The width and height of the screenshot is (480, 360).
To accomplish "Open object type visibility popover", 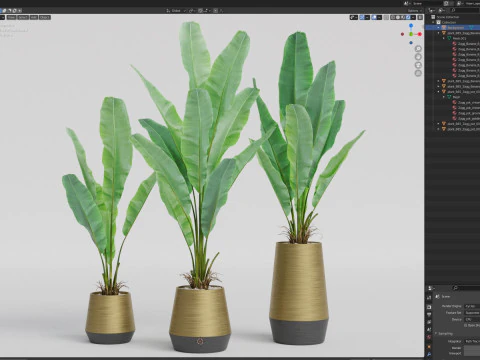I will 354,17.
